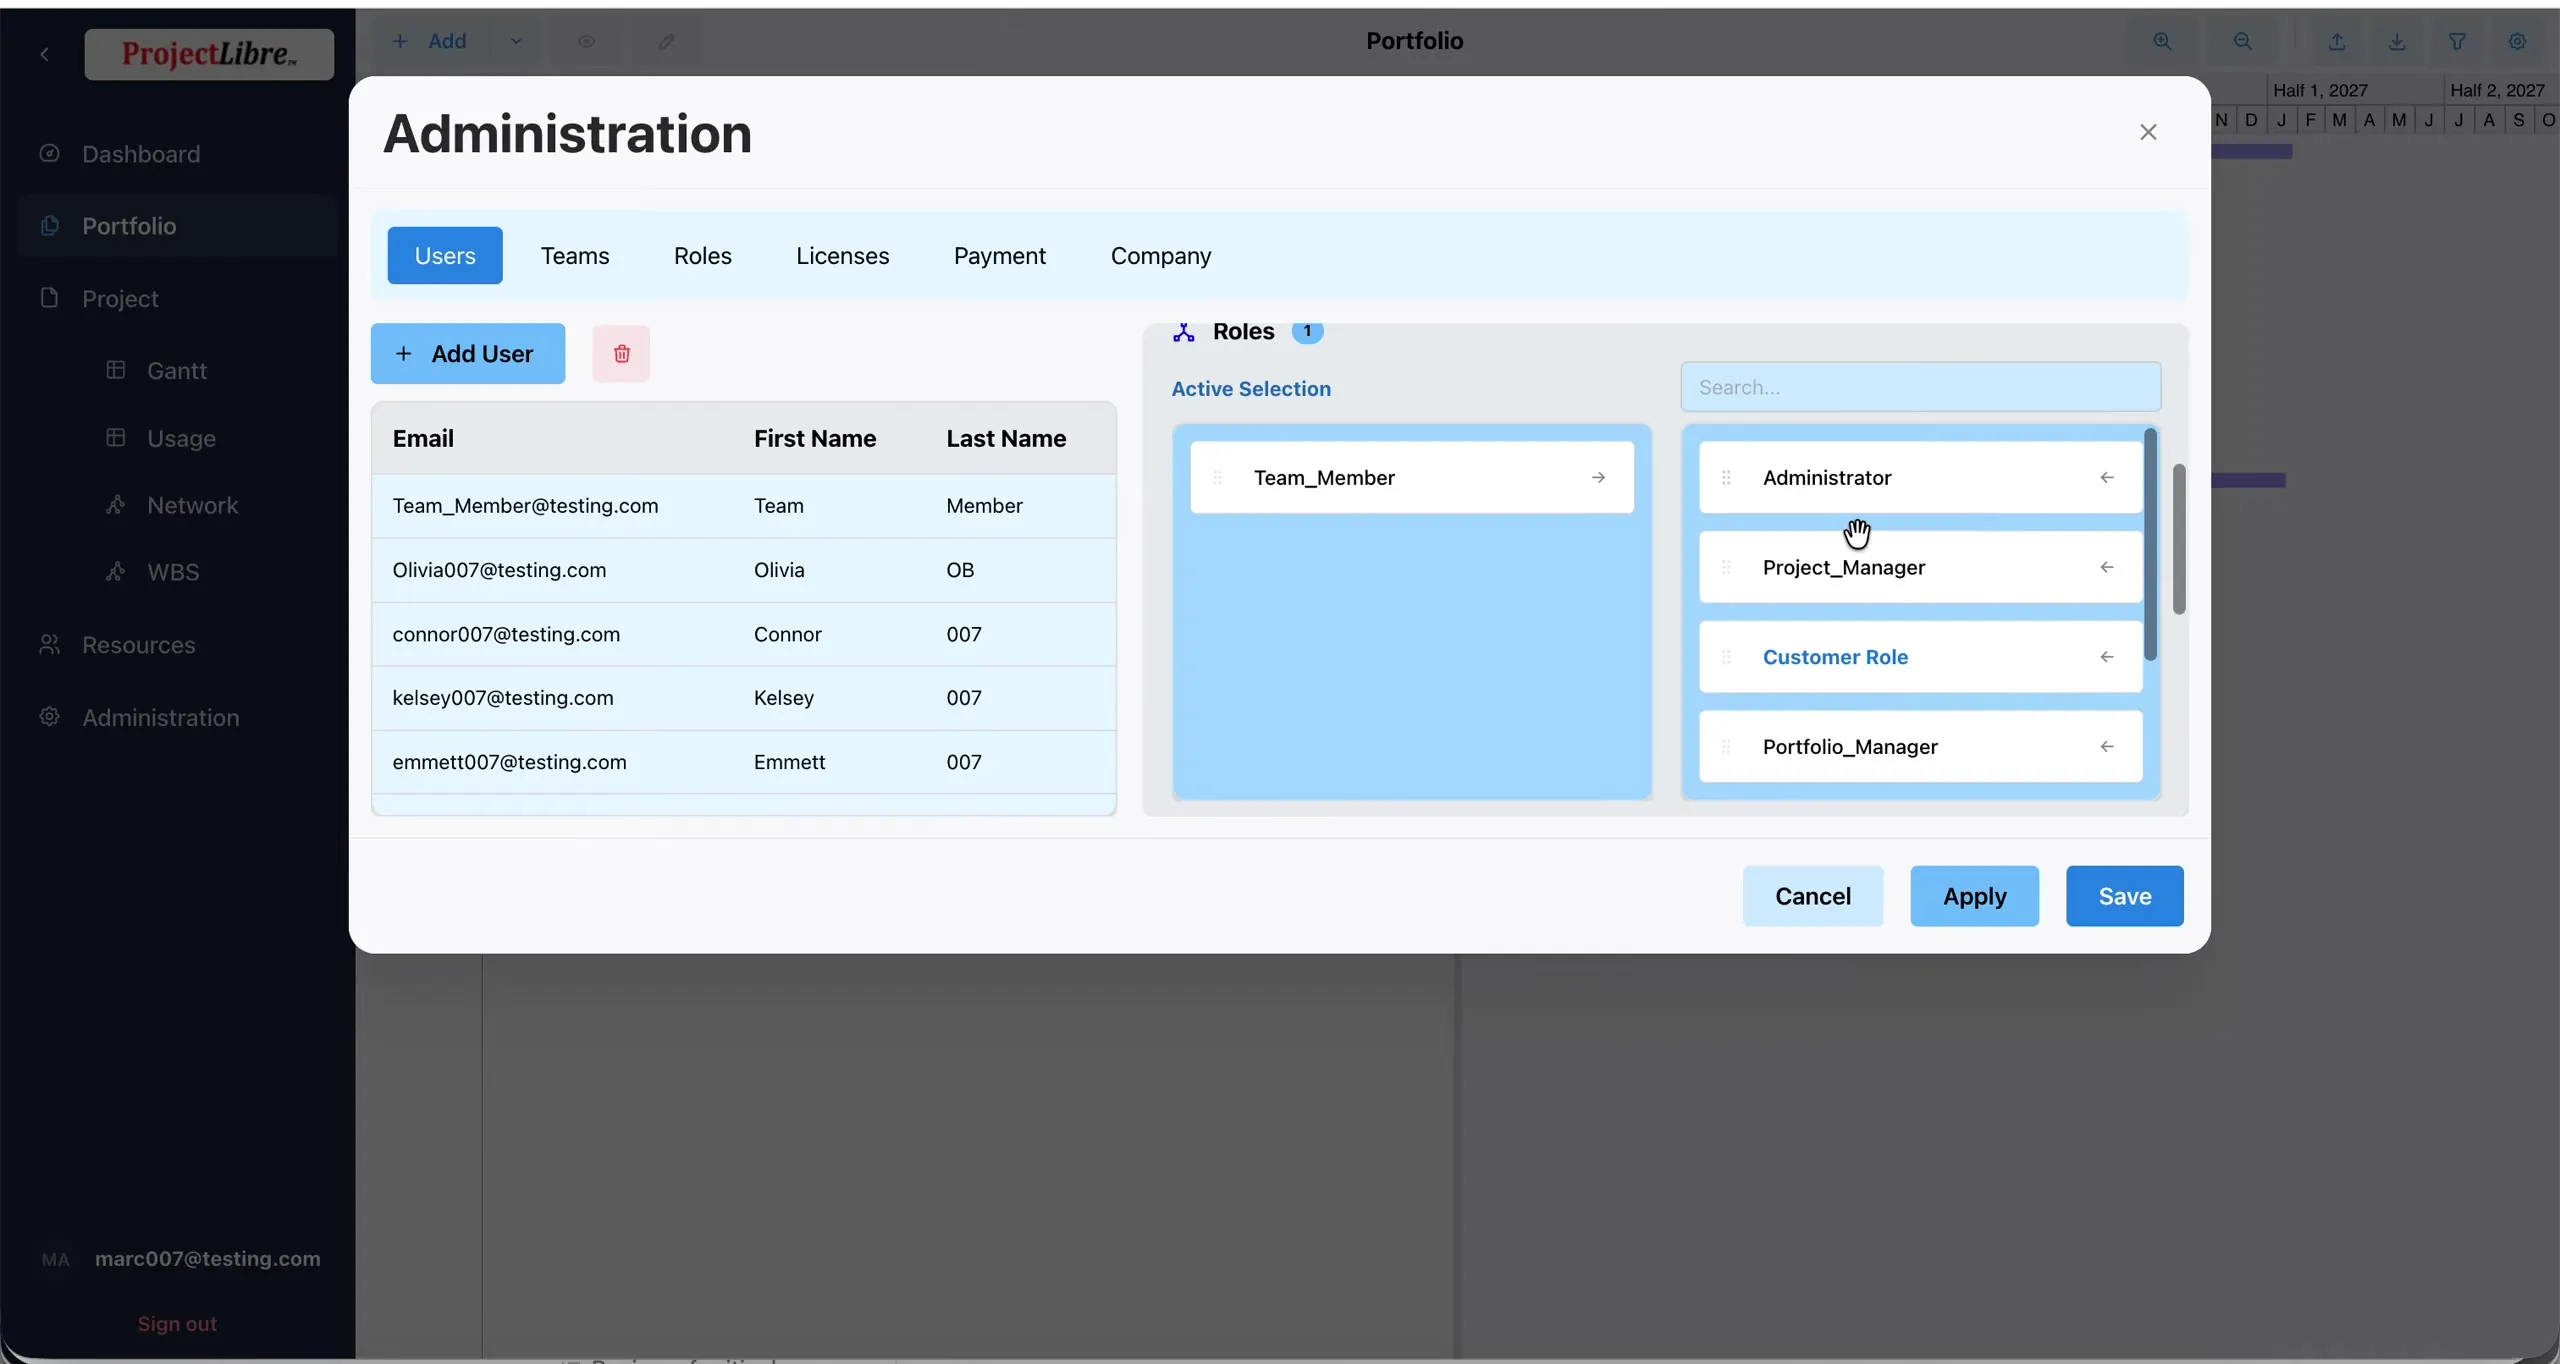Assign Customer Role via left arrow
This screenshot has height=1364, width=2560.
click(x=2107, y=657)
